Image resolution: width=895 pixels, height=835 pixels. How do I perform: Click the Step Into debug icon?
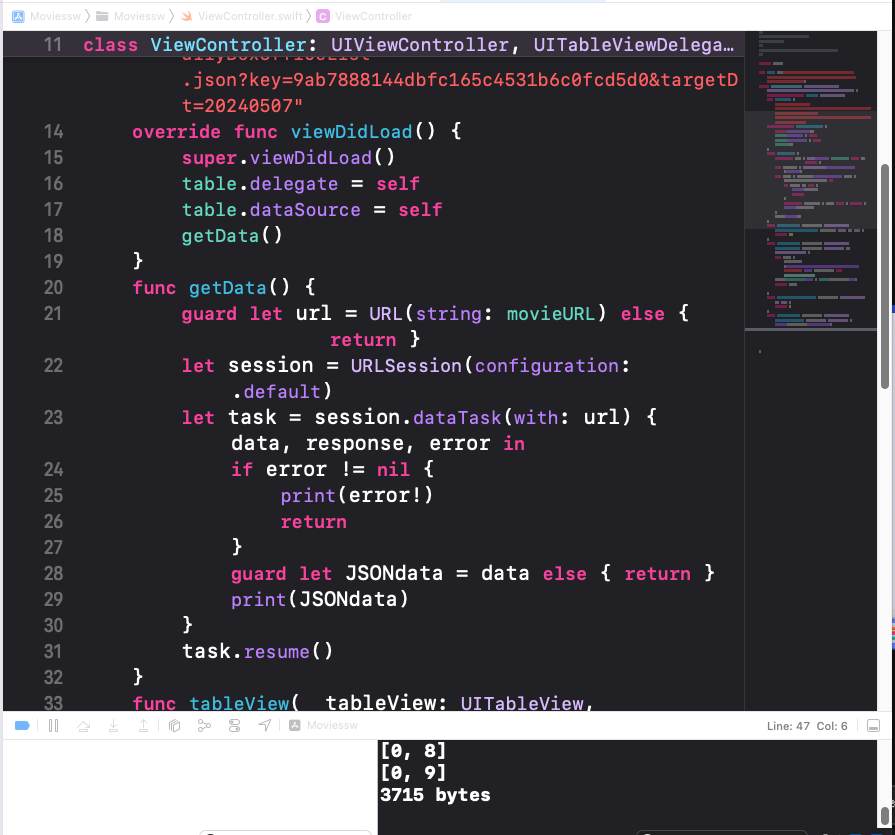[x=114, y=725]
